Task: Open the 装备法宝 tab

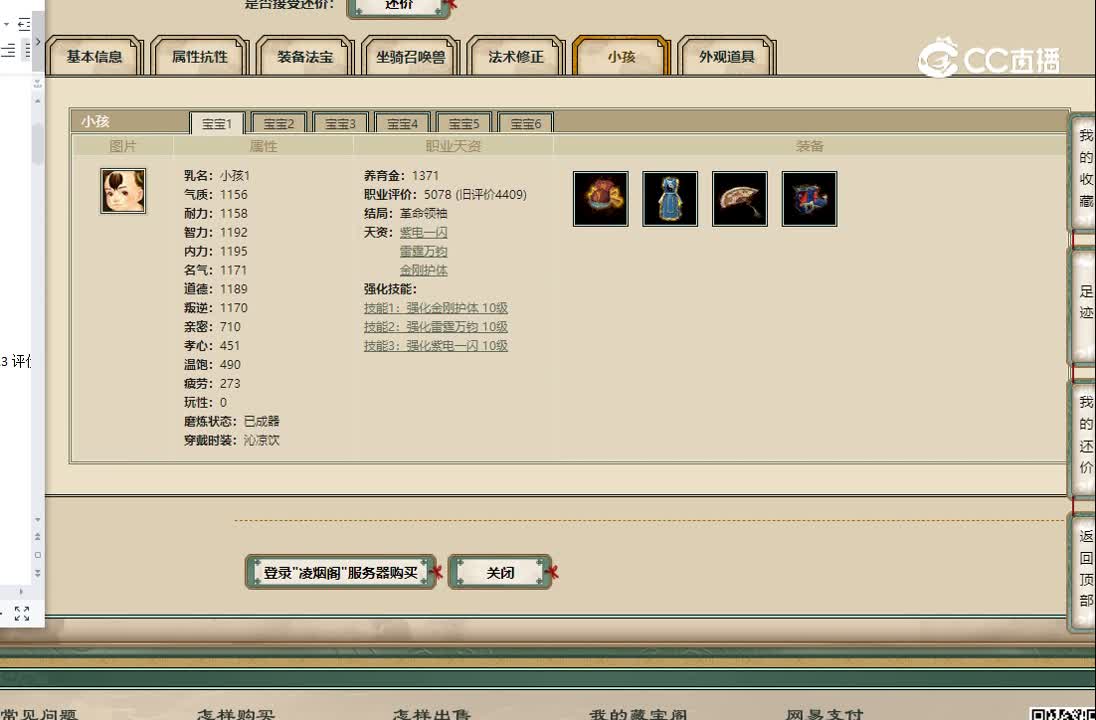Action: tap(305, 57)
